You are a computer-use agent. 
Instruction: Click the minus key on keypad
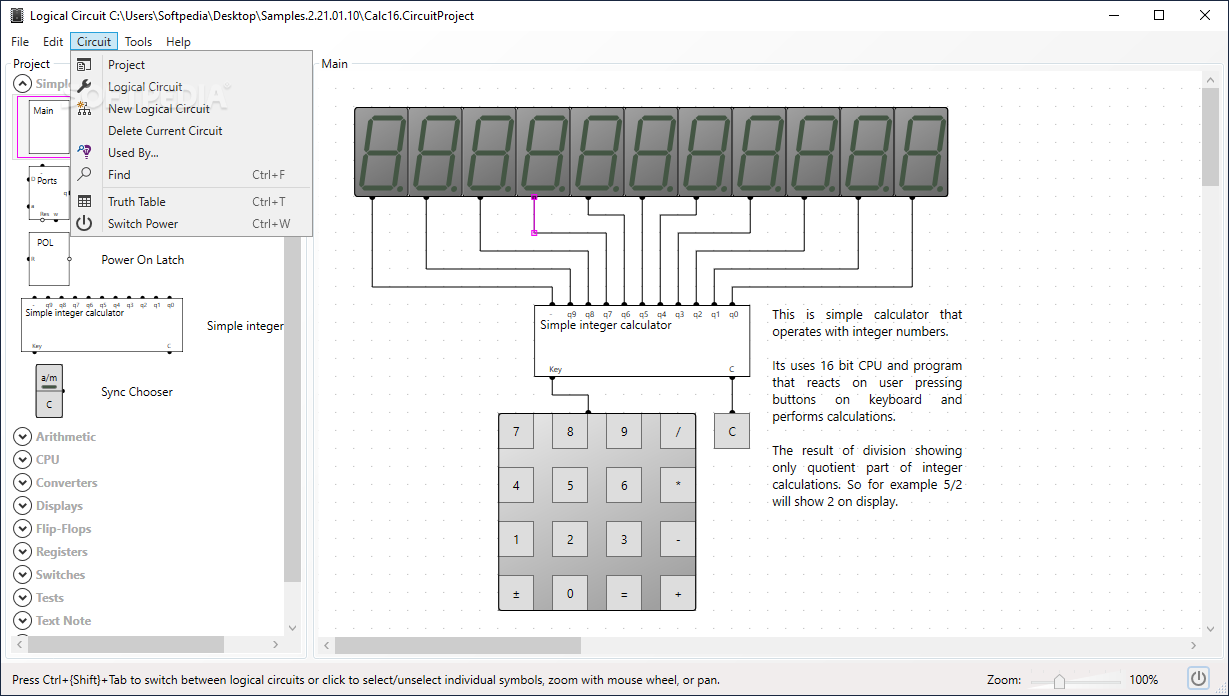pyautogui.click(x=678, y=540)
